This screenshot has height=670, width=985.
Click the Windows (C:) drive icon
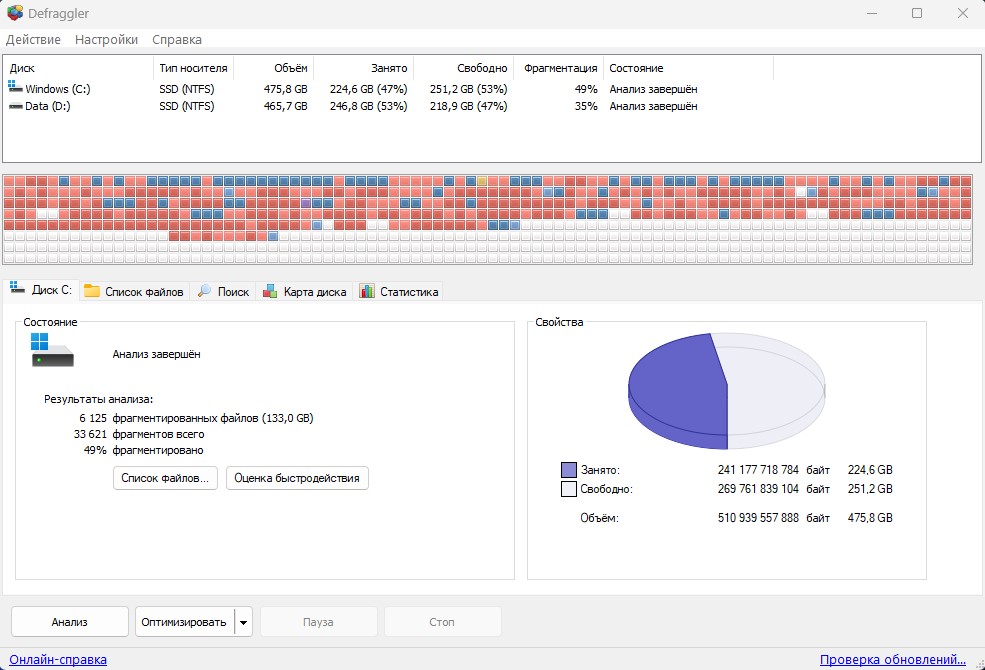coord(16,88)
